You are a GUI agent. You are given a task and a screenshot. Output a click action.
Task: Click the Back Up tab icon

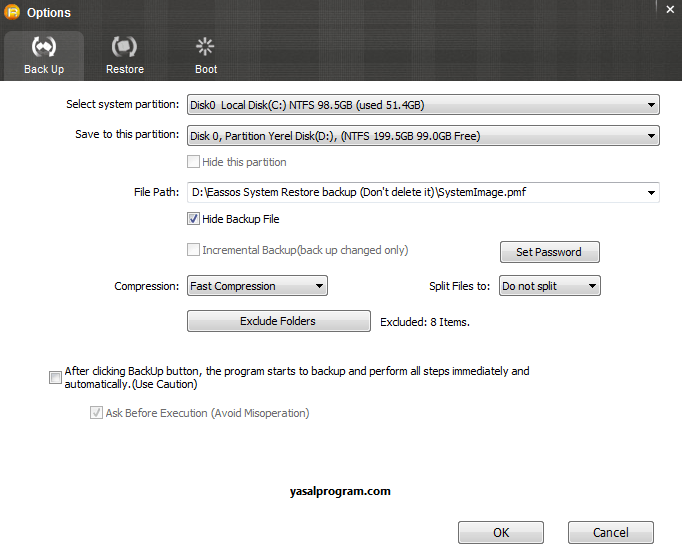[44, 46]
